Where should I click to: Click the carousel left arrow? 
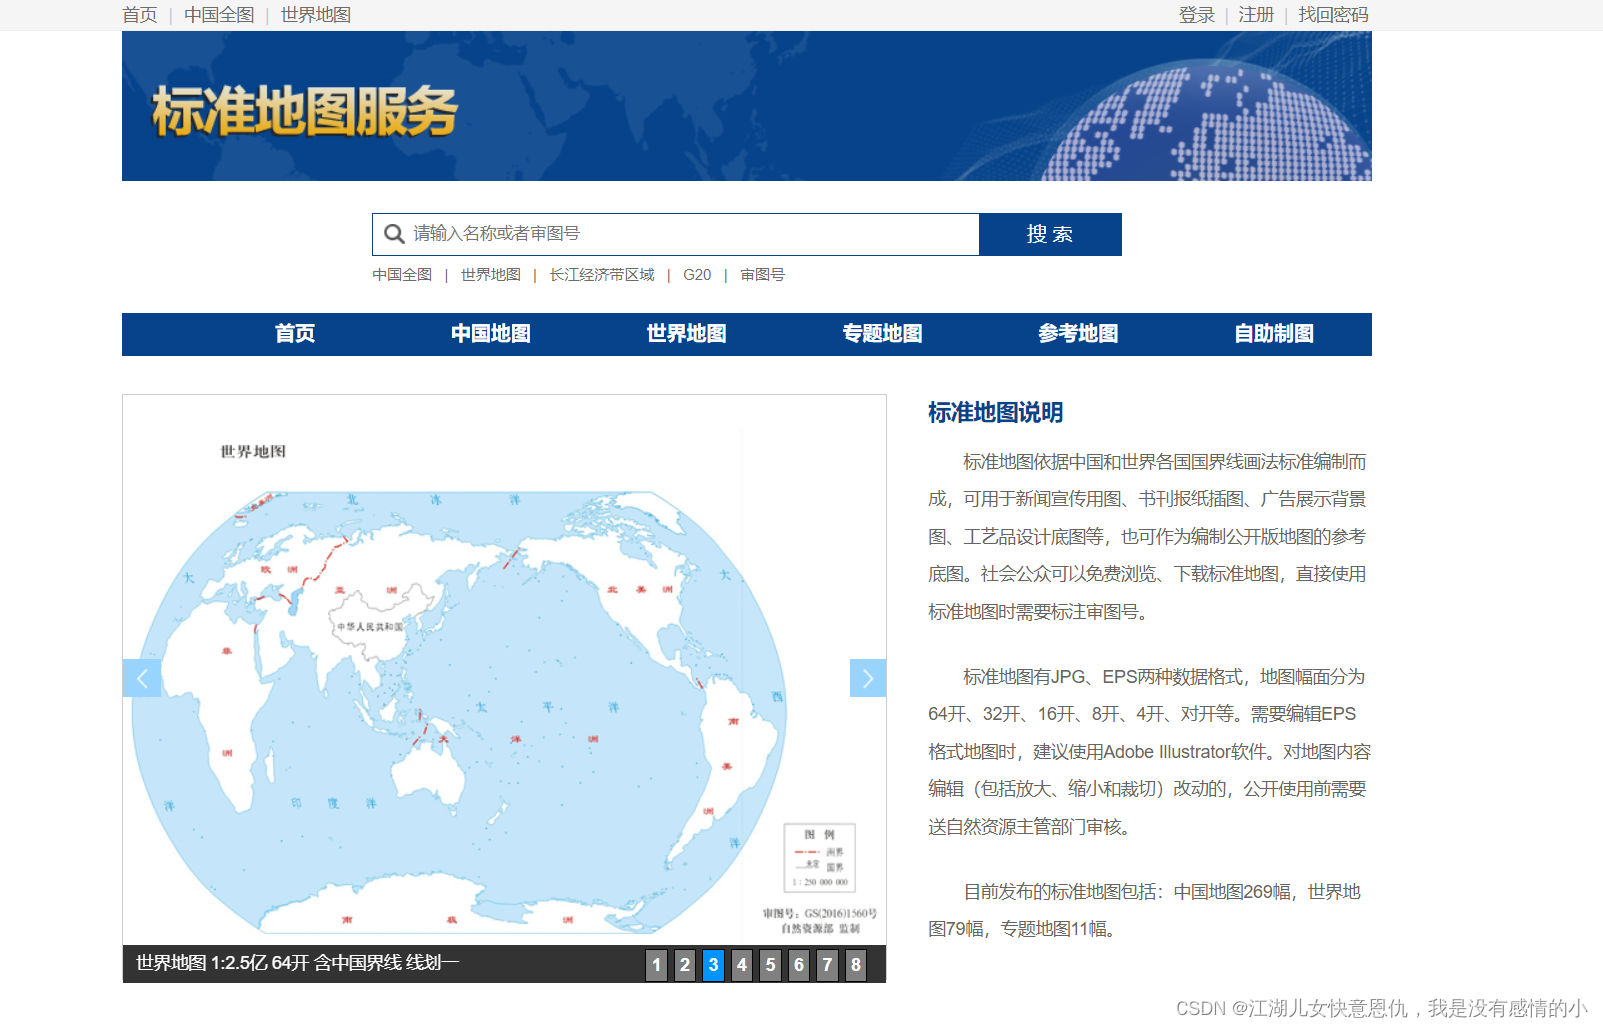click(x=142, y=678)
